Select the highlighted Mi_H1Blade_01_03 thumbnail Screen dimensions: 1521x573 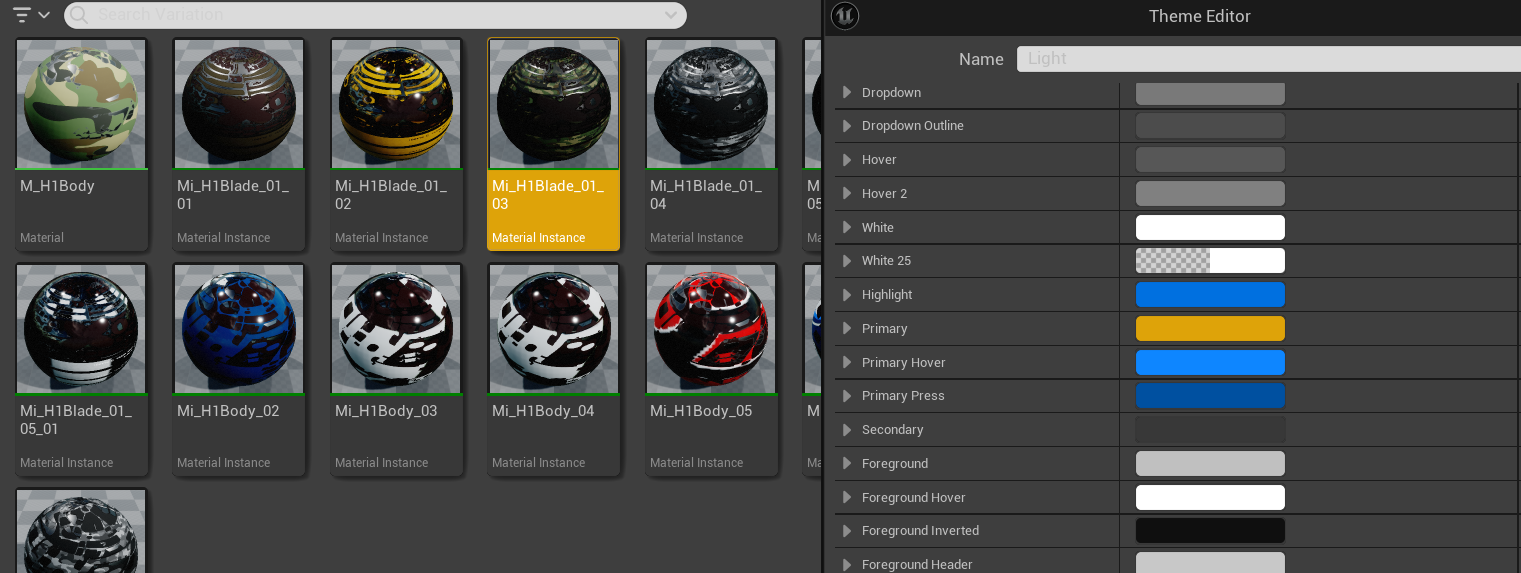click(553, 104)
